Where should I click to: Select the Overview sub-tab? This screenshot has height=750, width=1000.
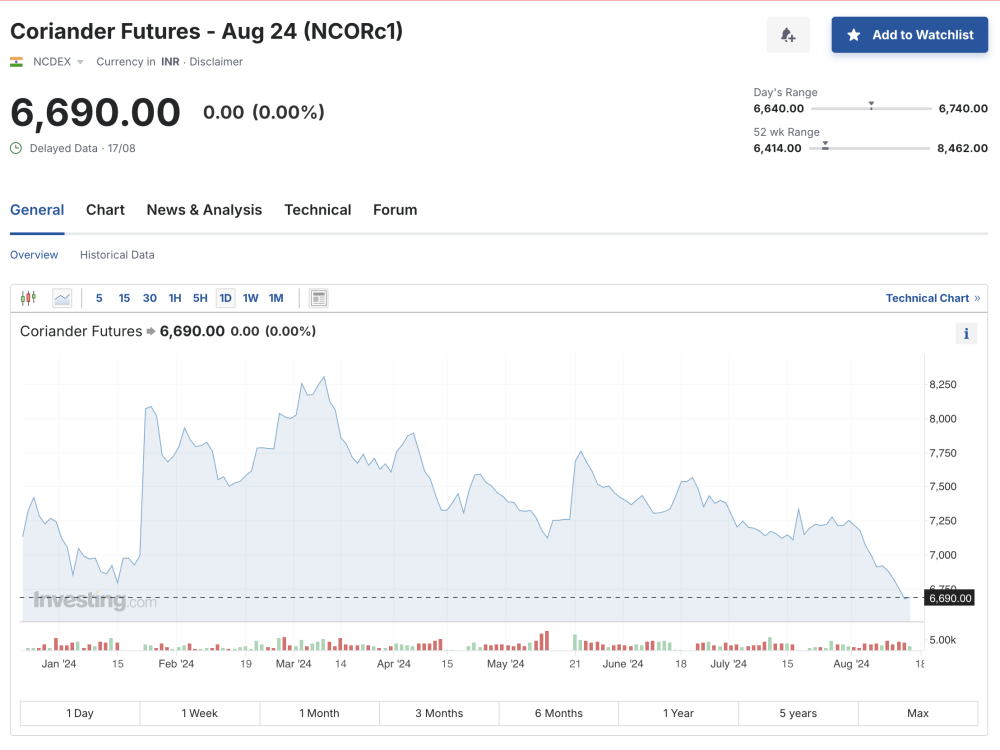[34, 254]
